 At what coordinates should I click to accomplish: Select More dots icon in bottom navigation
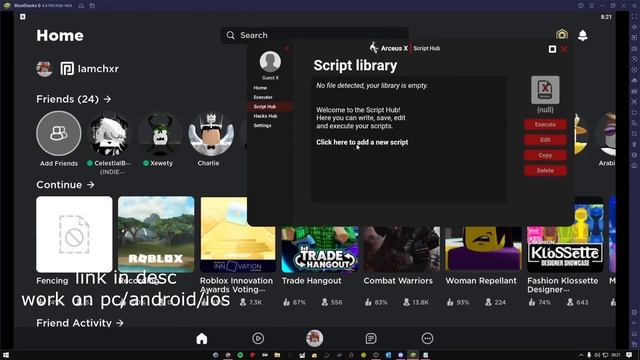(x=427, y=338)
